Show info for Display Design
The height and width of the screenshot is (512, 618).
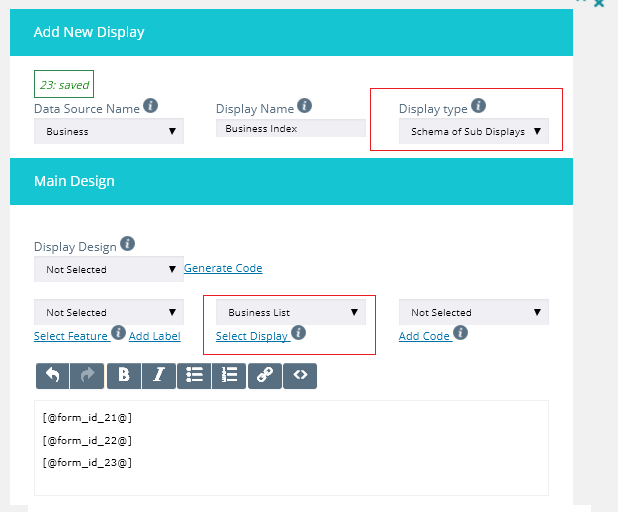(127, 244)
